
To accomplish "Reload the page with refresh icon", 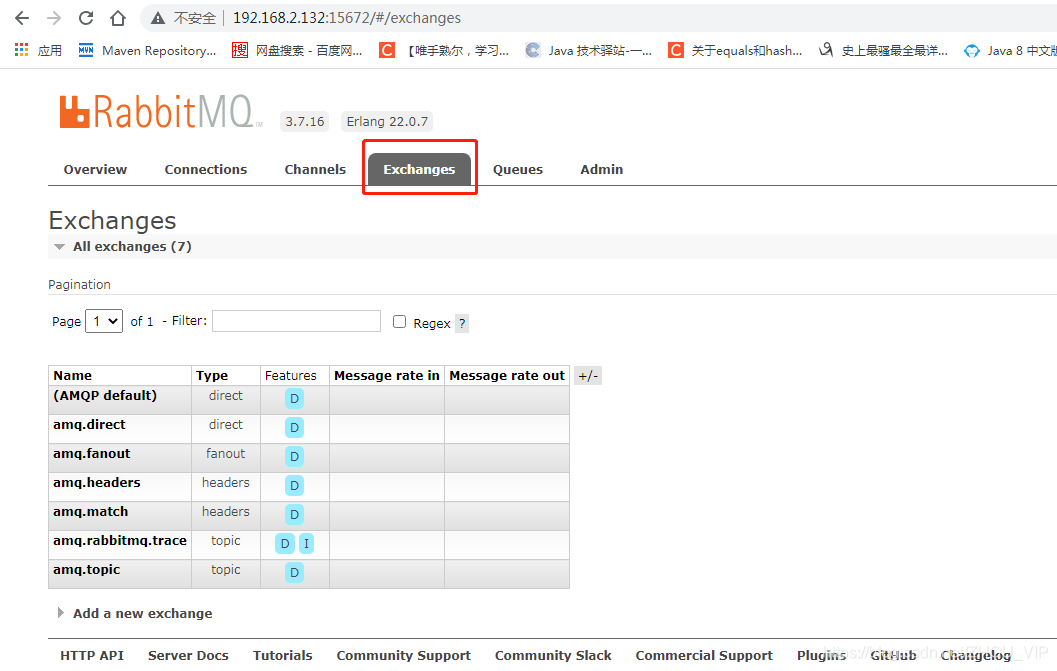I will tap(86, 18).
